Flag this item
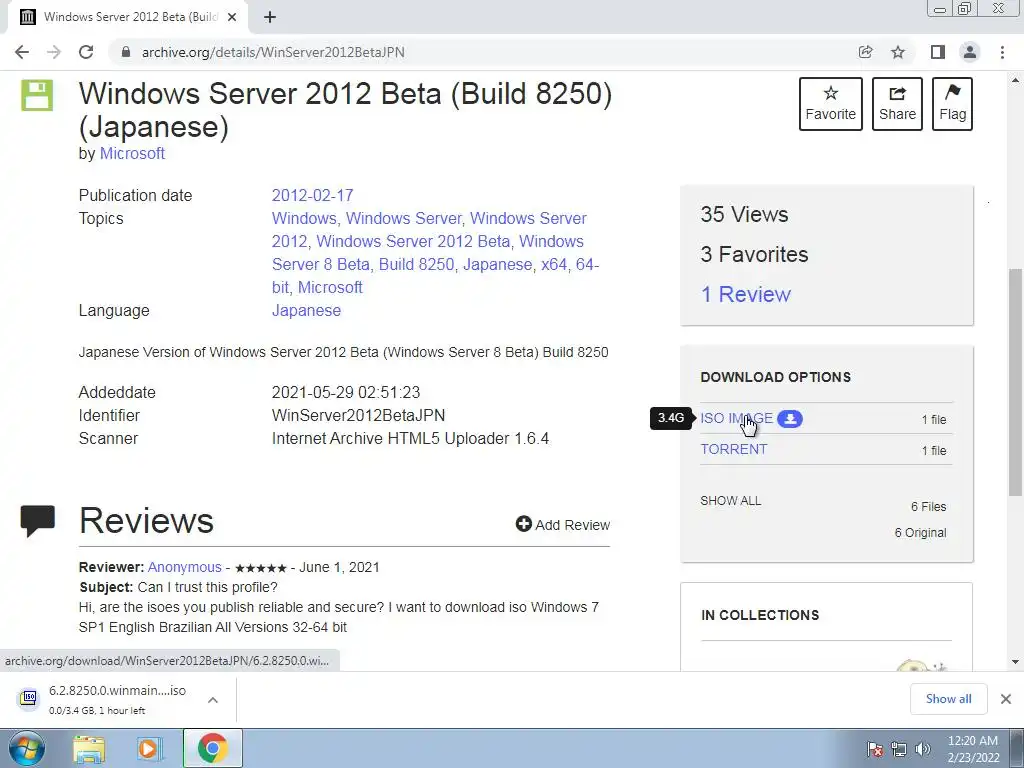This screenshot has width=1024, height=768. [952, 104]
